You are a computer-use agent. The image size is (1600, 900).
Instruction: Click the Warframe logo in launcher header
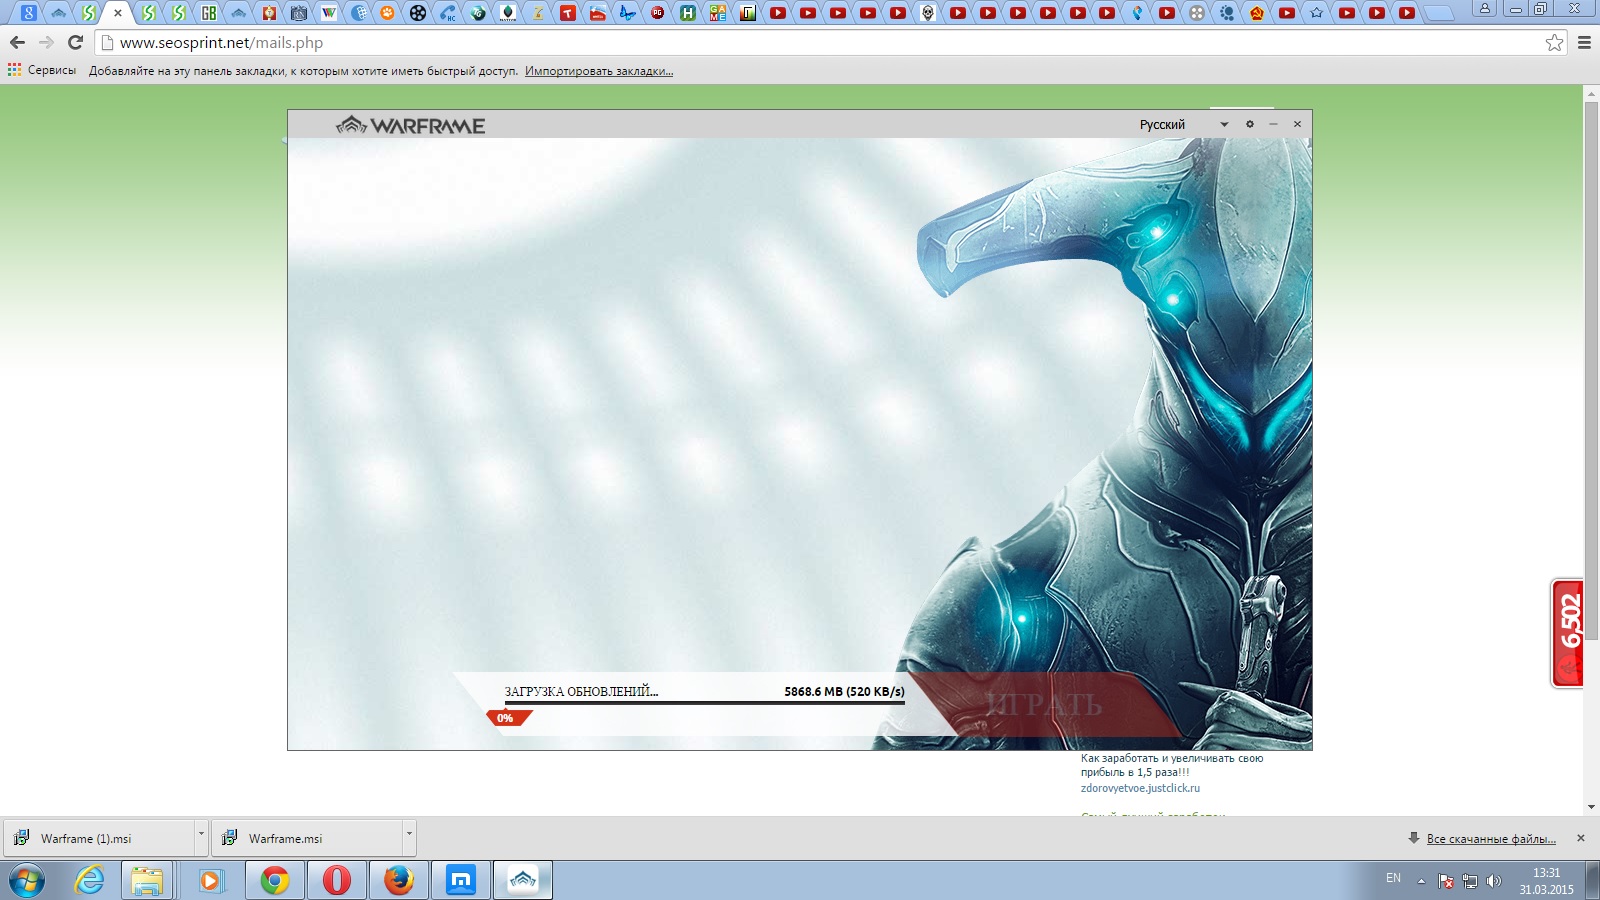point(411,125)
